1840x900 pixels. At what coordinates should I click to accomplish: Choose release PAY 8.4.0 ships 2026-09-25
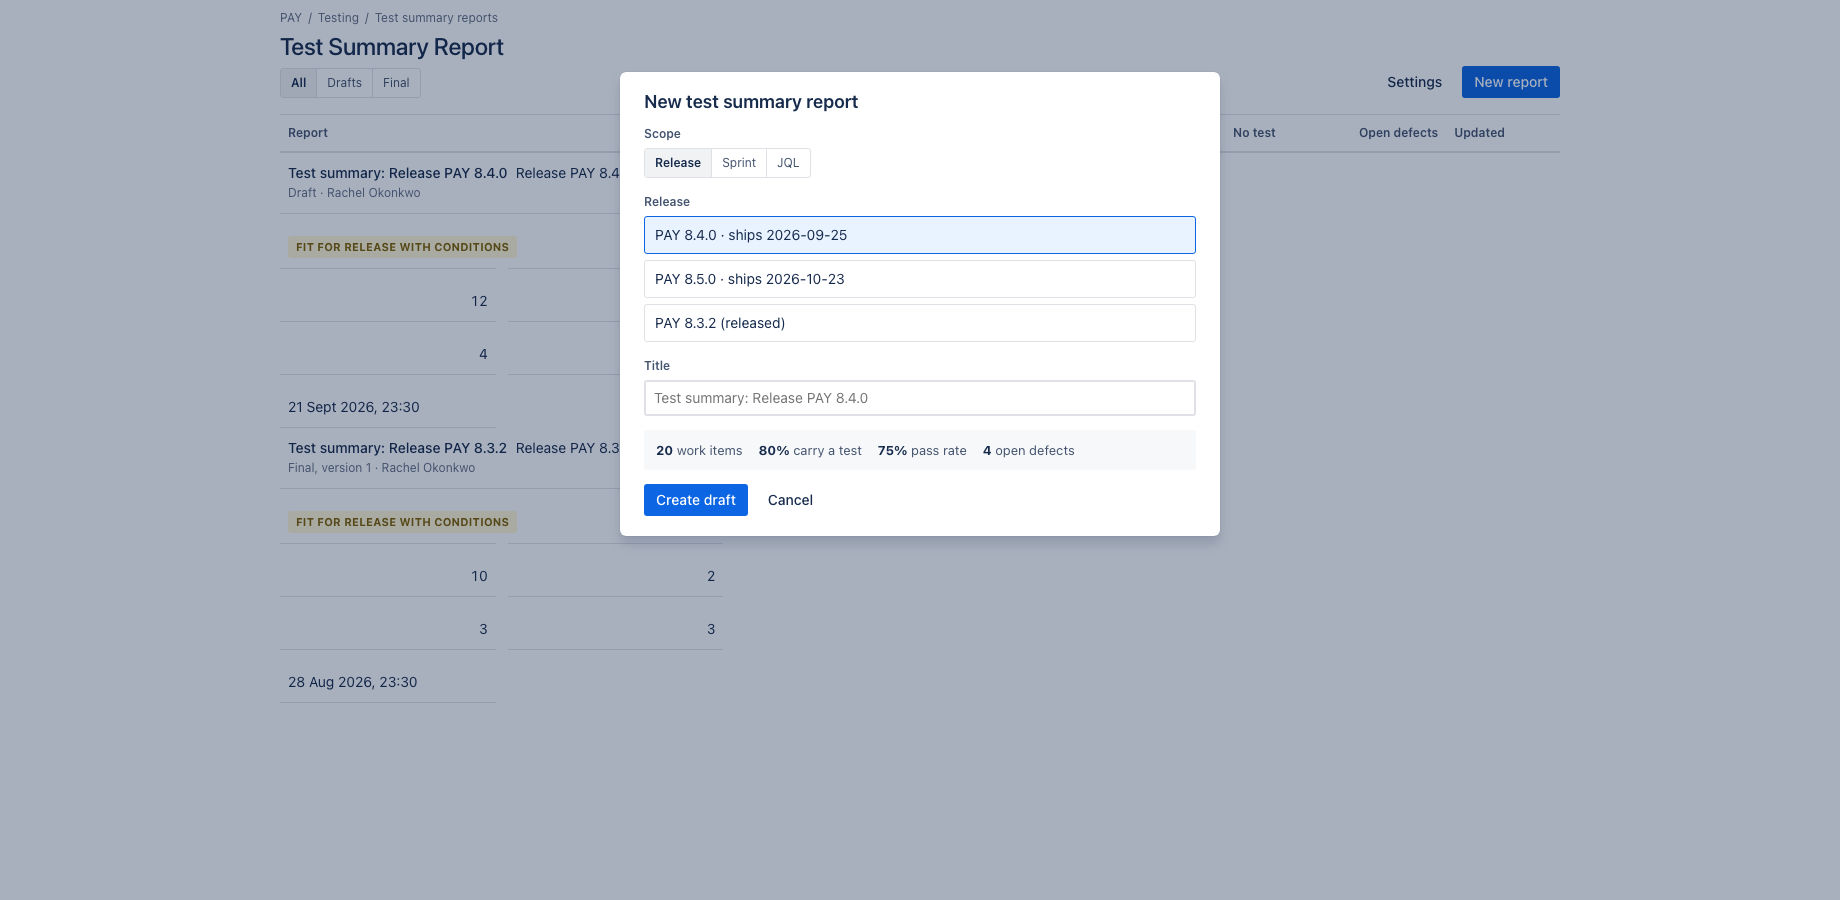tap(920, 235)
